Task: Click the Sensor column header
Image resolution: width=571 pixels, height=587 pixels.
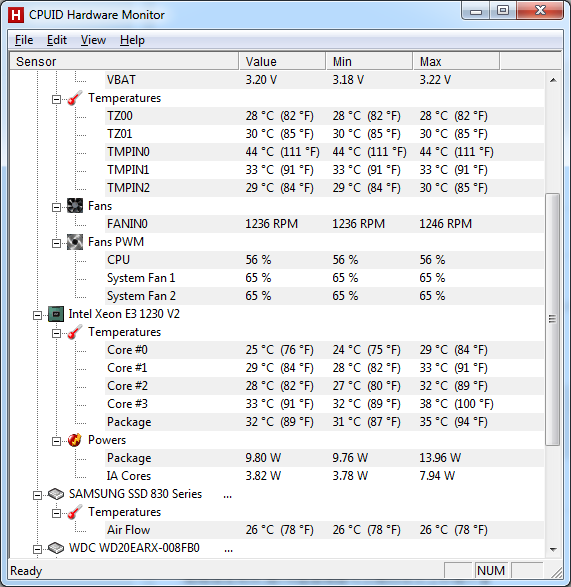Action: (124, 61)
